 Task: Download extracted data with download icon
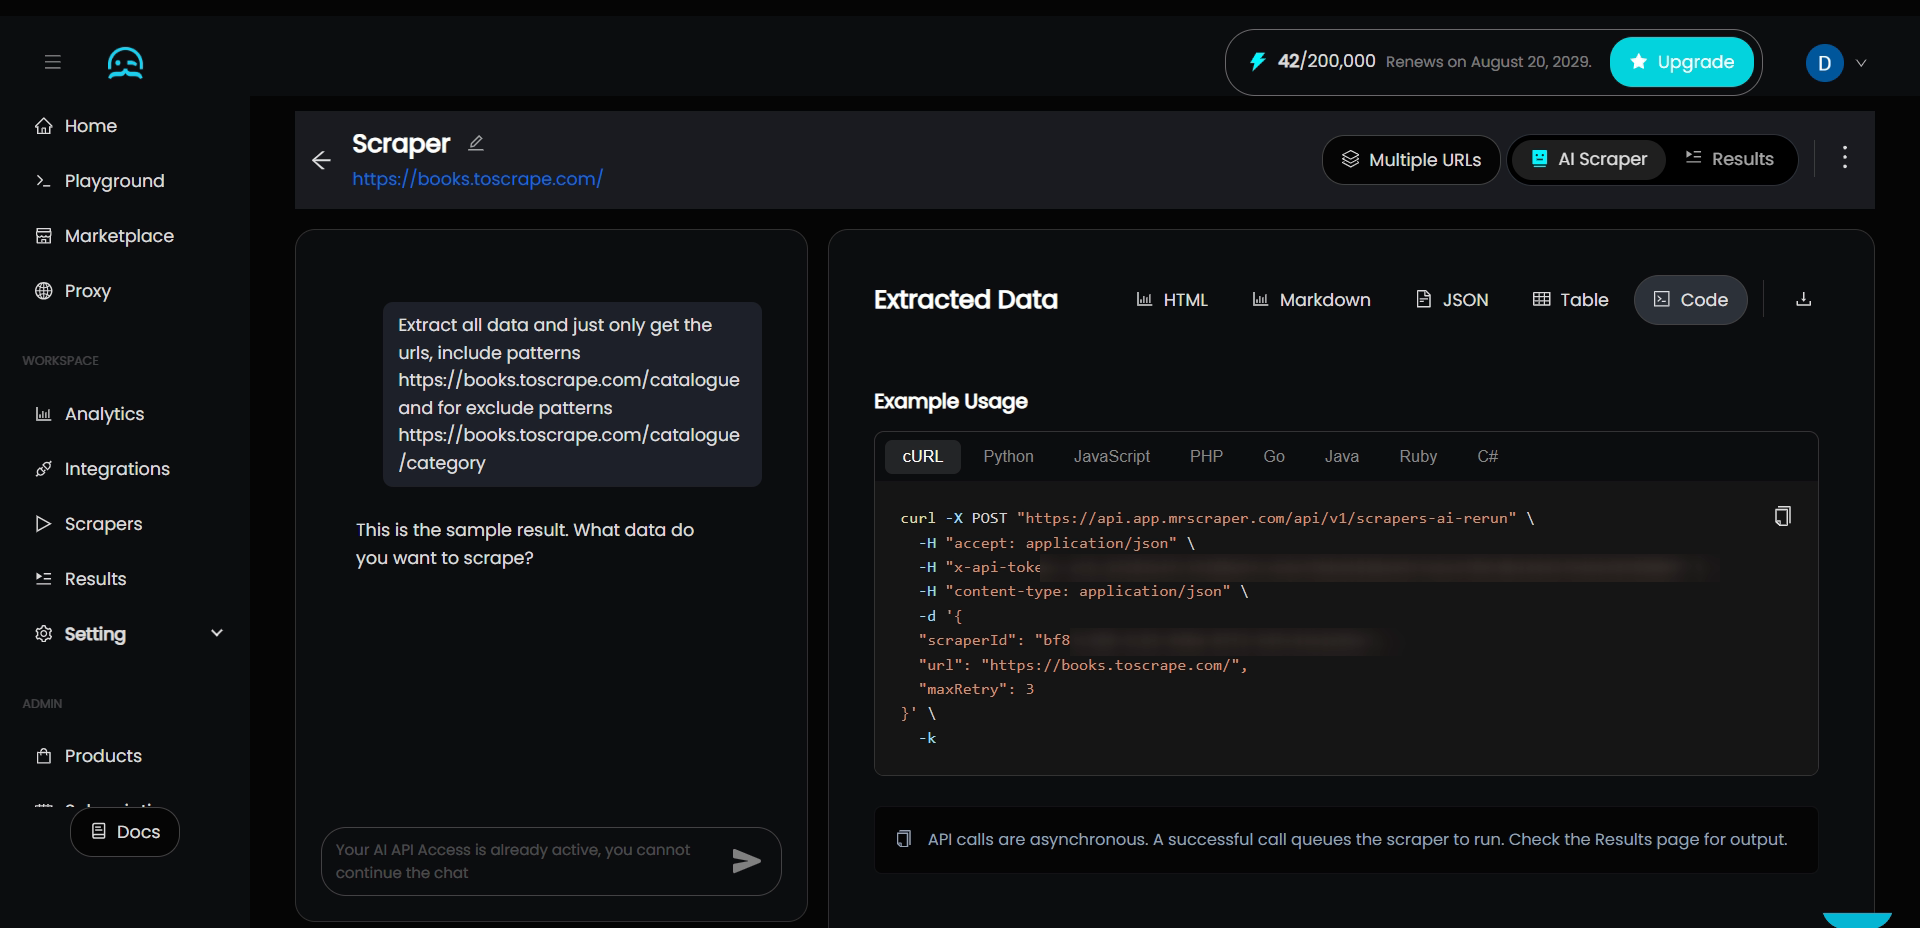[1803, 299]
